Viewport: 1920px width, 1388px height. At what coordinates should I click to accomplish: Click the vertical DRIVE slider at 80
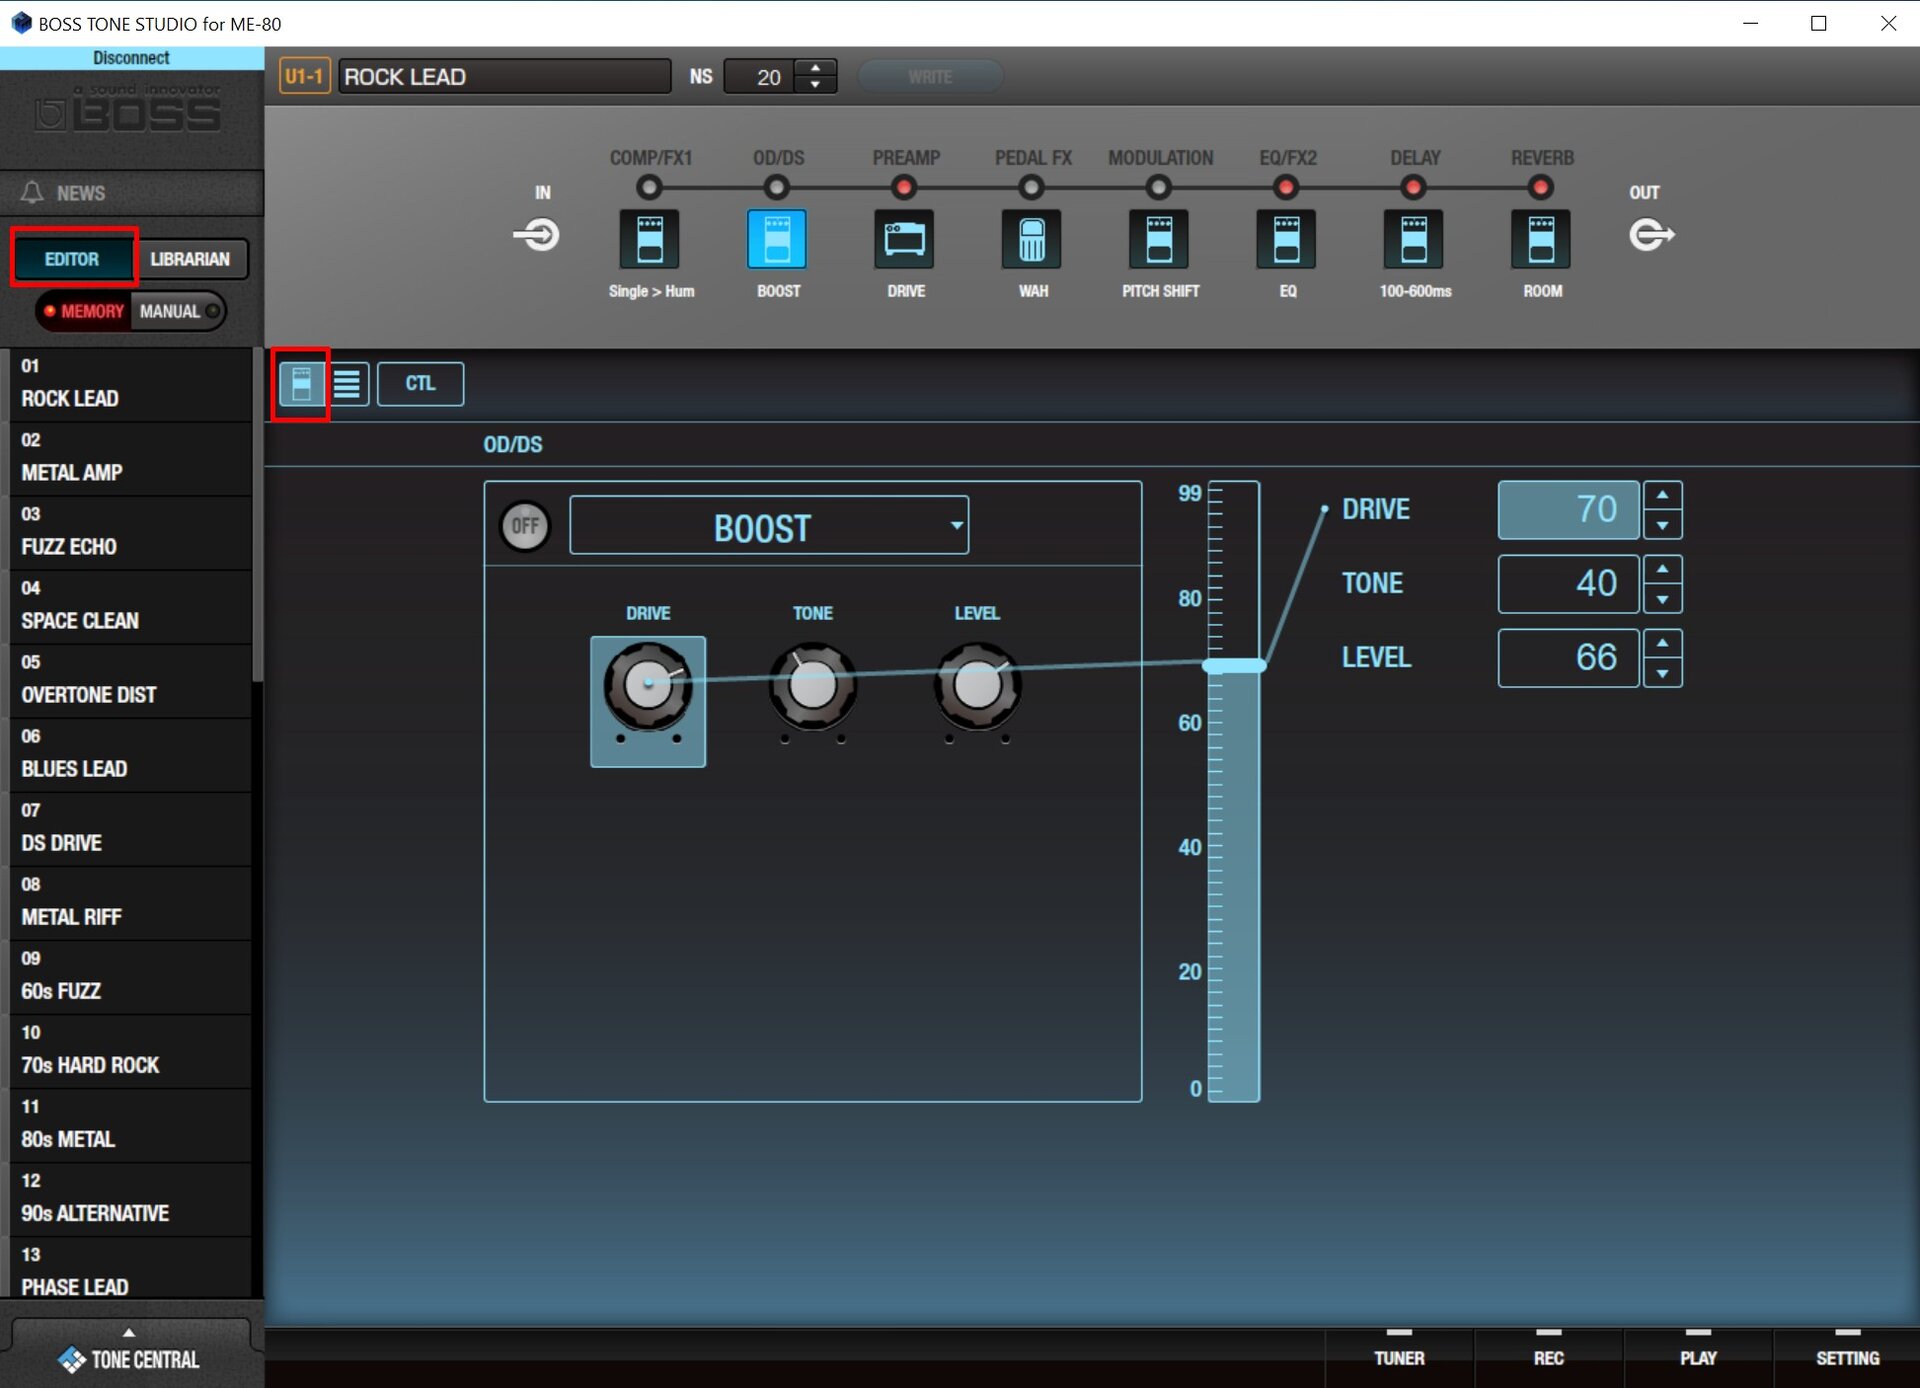[1234, 598]
